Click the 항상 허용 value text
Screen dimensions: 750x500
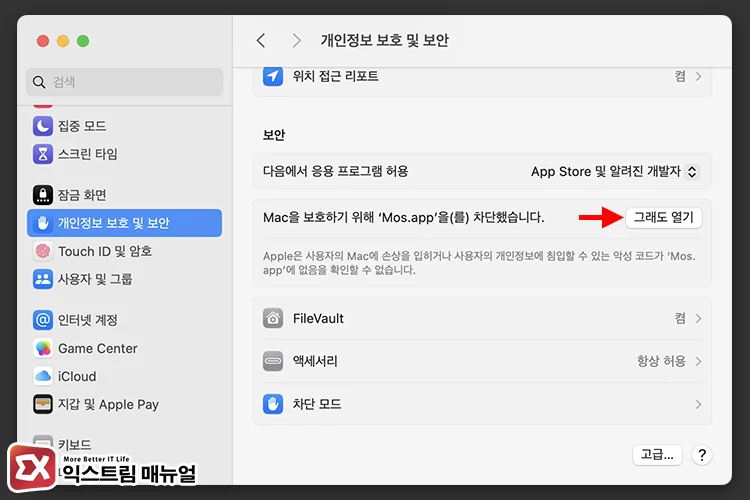[661, 361]
